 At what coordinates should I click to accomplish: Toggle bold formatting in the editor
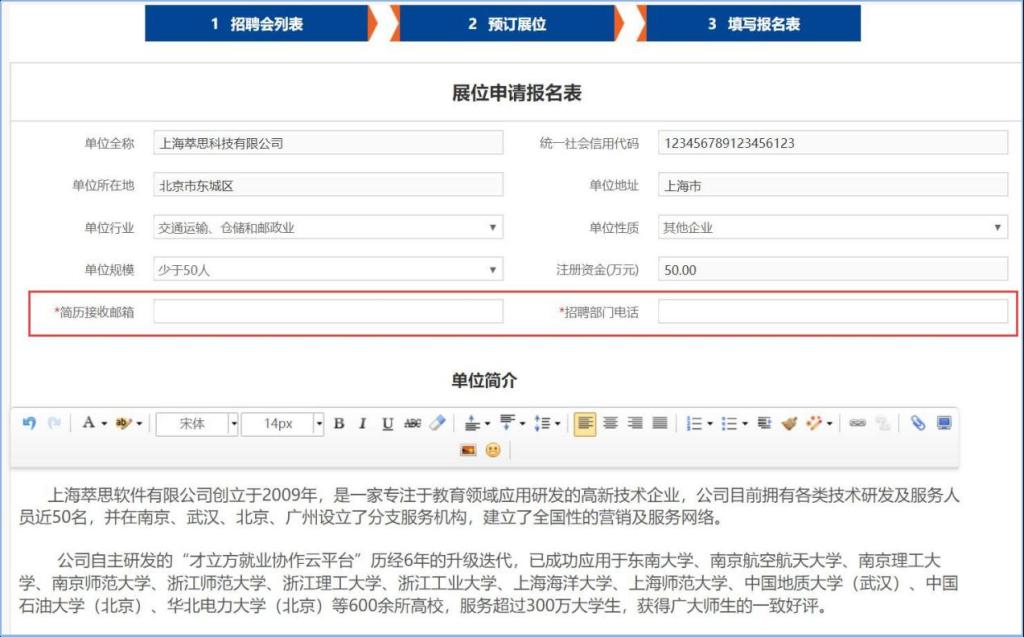point(339,423)
